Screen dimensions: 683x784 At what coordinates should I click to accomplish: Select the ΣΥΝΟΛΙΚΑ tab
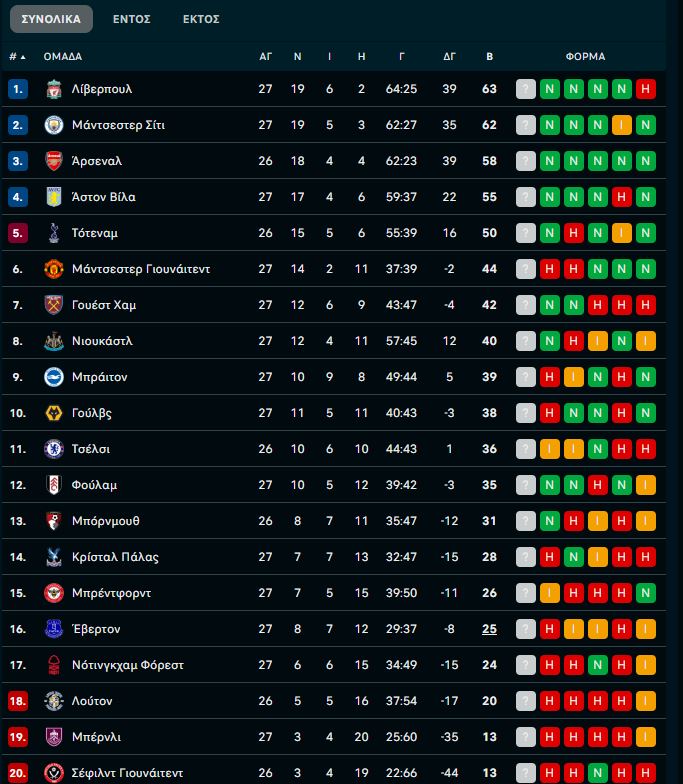point(51,19)
